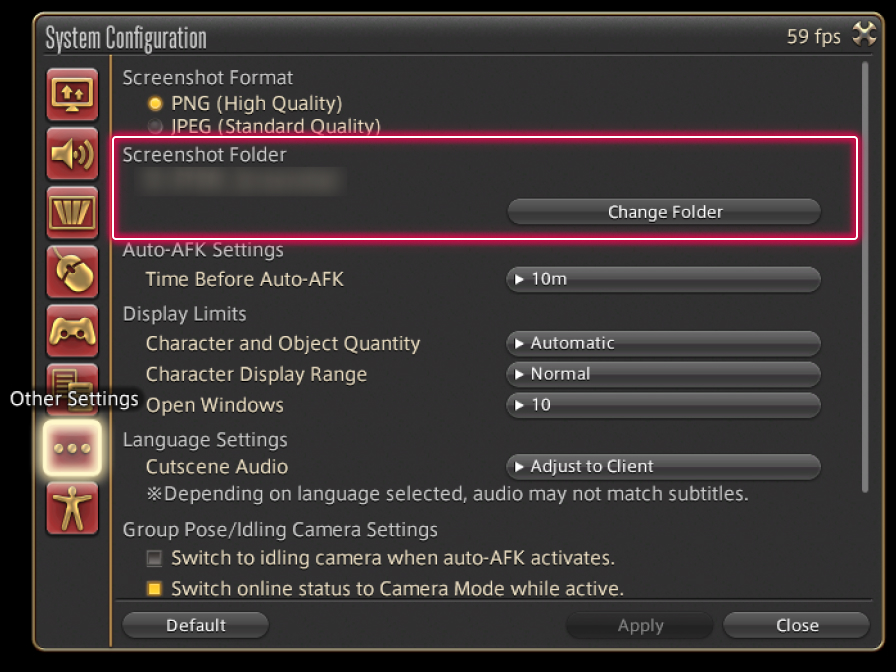Click the highlighted Other Settings three-dots icon
Viewport: 896px width, 672px height.
pyautogui.click(x=73, y=447)
